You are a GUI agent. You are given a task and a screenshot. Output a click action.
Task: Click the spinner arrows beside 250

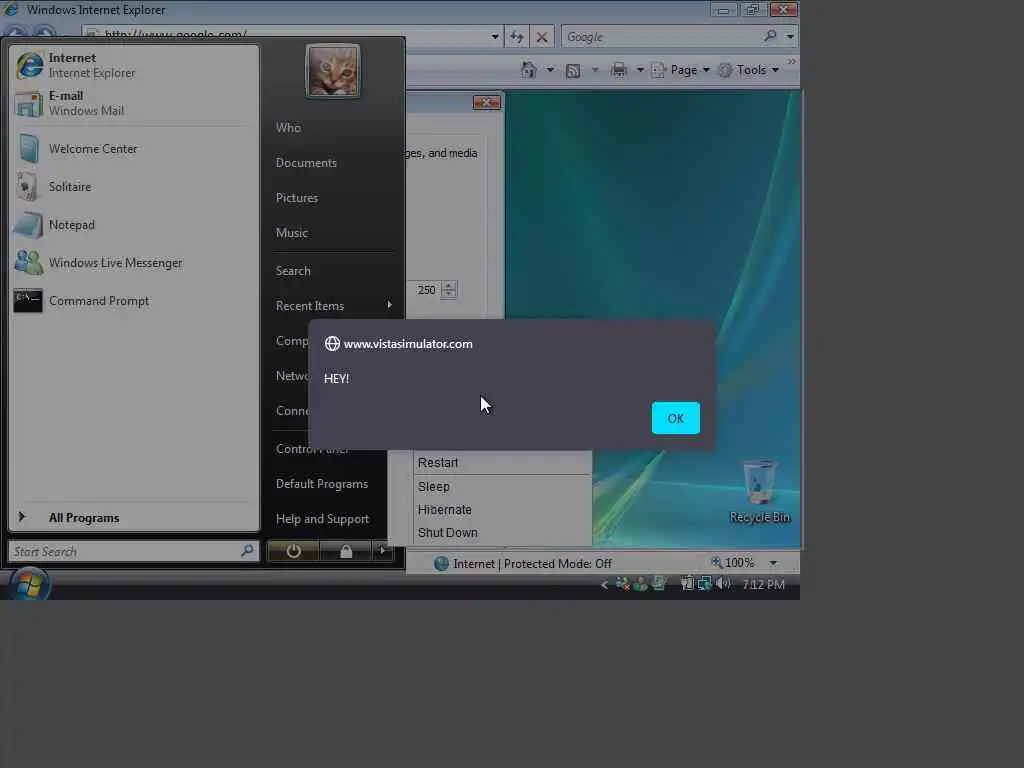pyautogui.click(x=449, y=290)
